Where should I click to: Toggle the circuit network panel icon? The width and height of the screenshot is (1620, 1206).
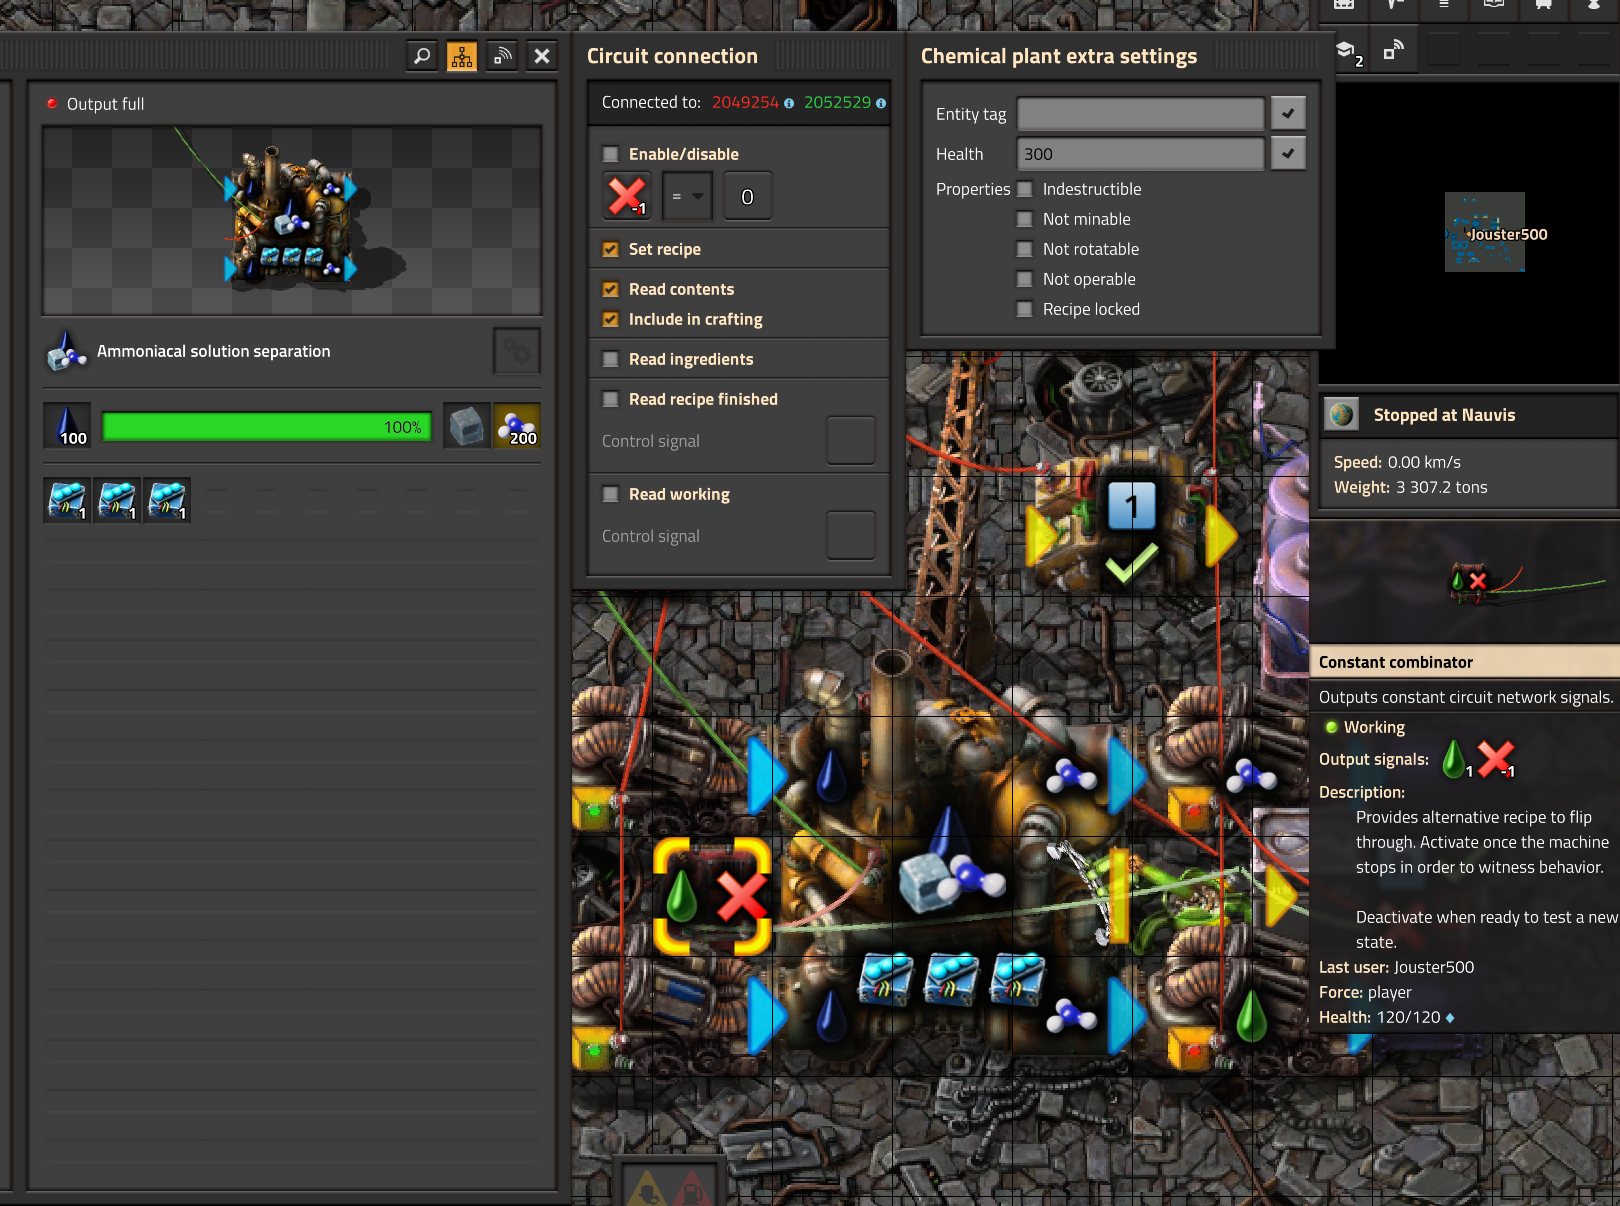tap(462, 56)
